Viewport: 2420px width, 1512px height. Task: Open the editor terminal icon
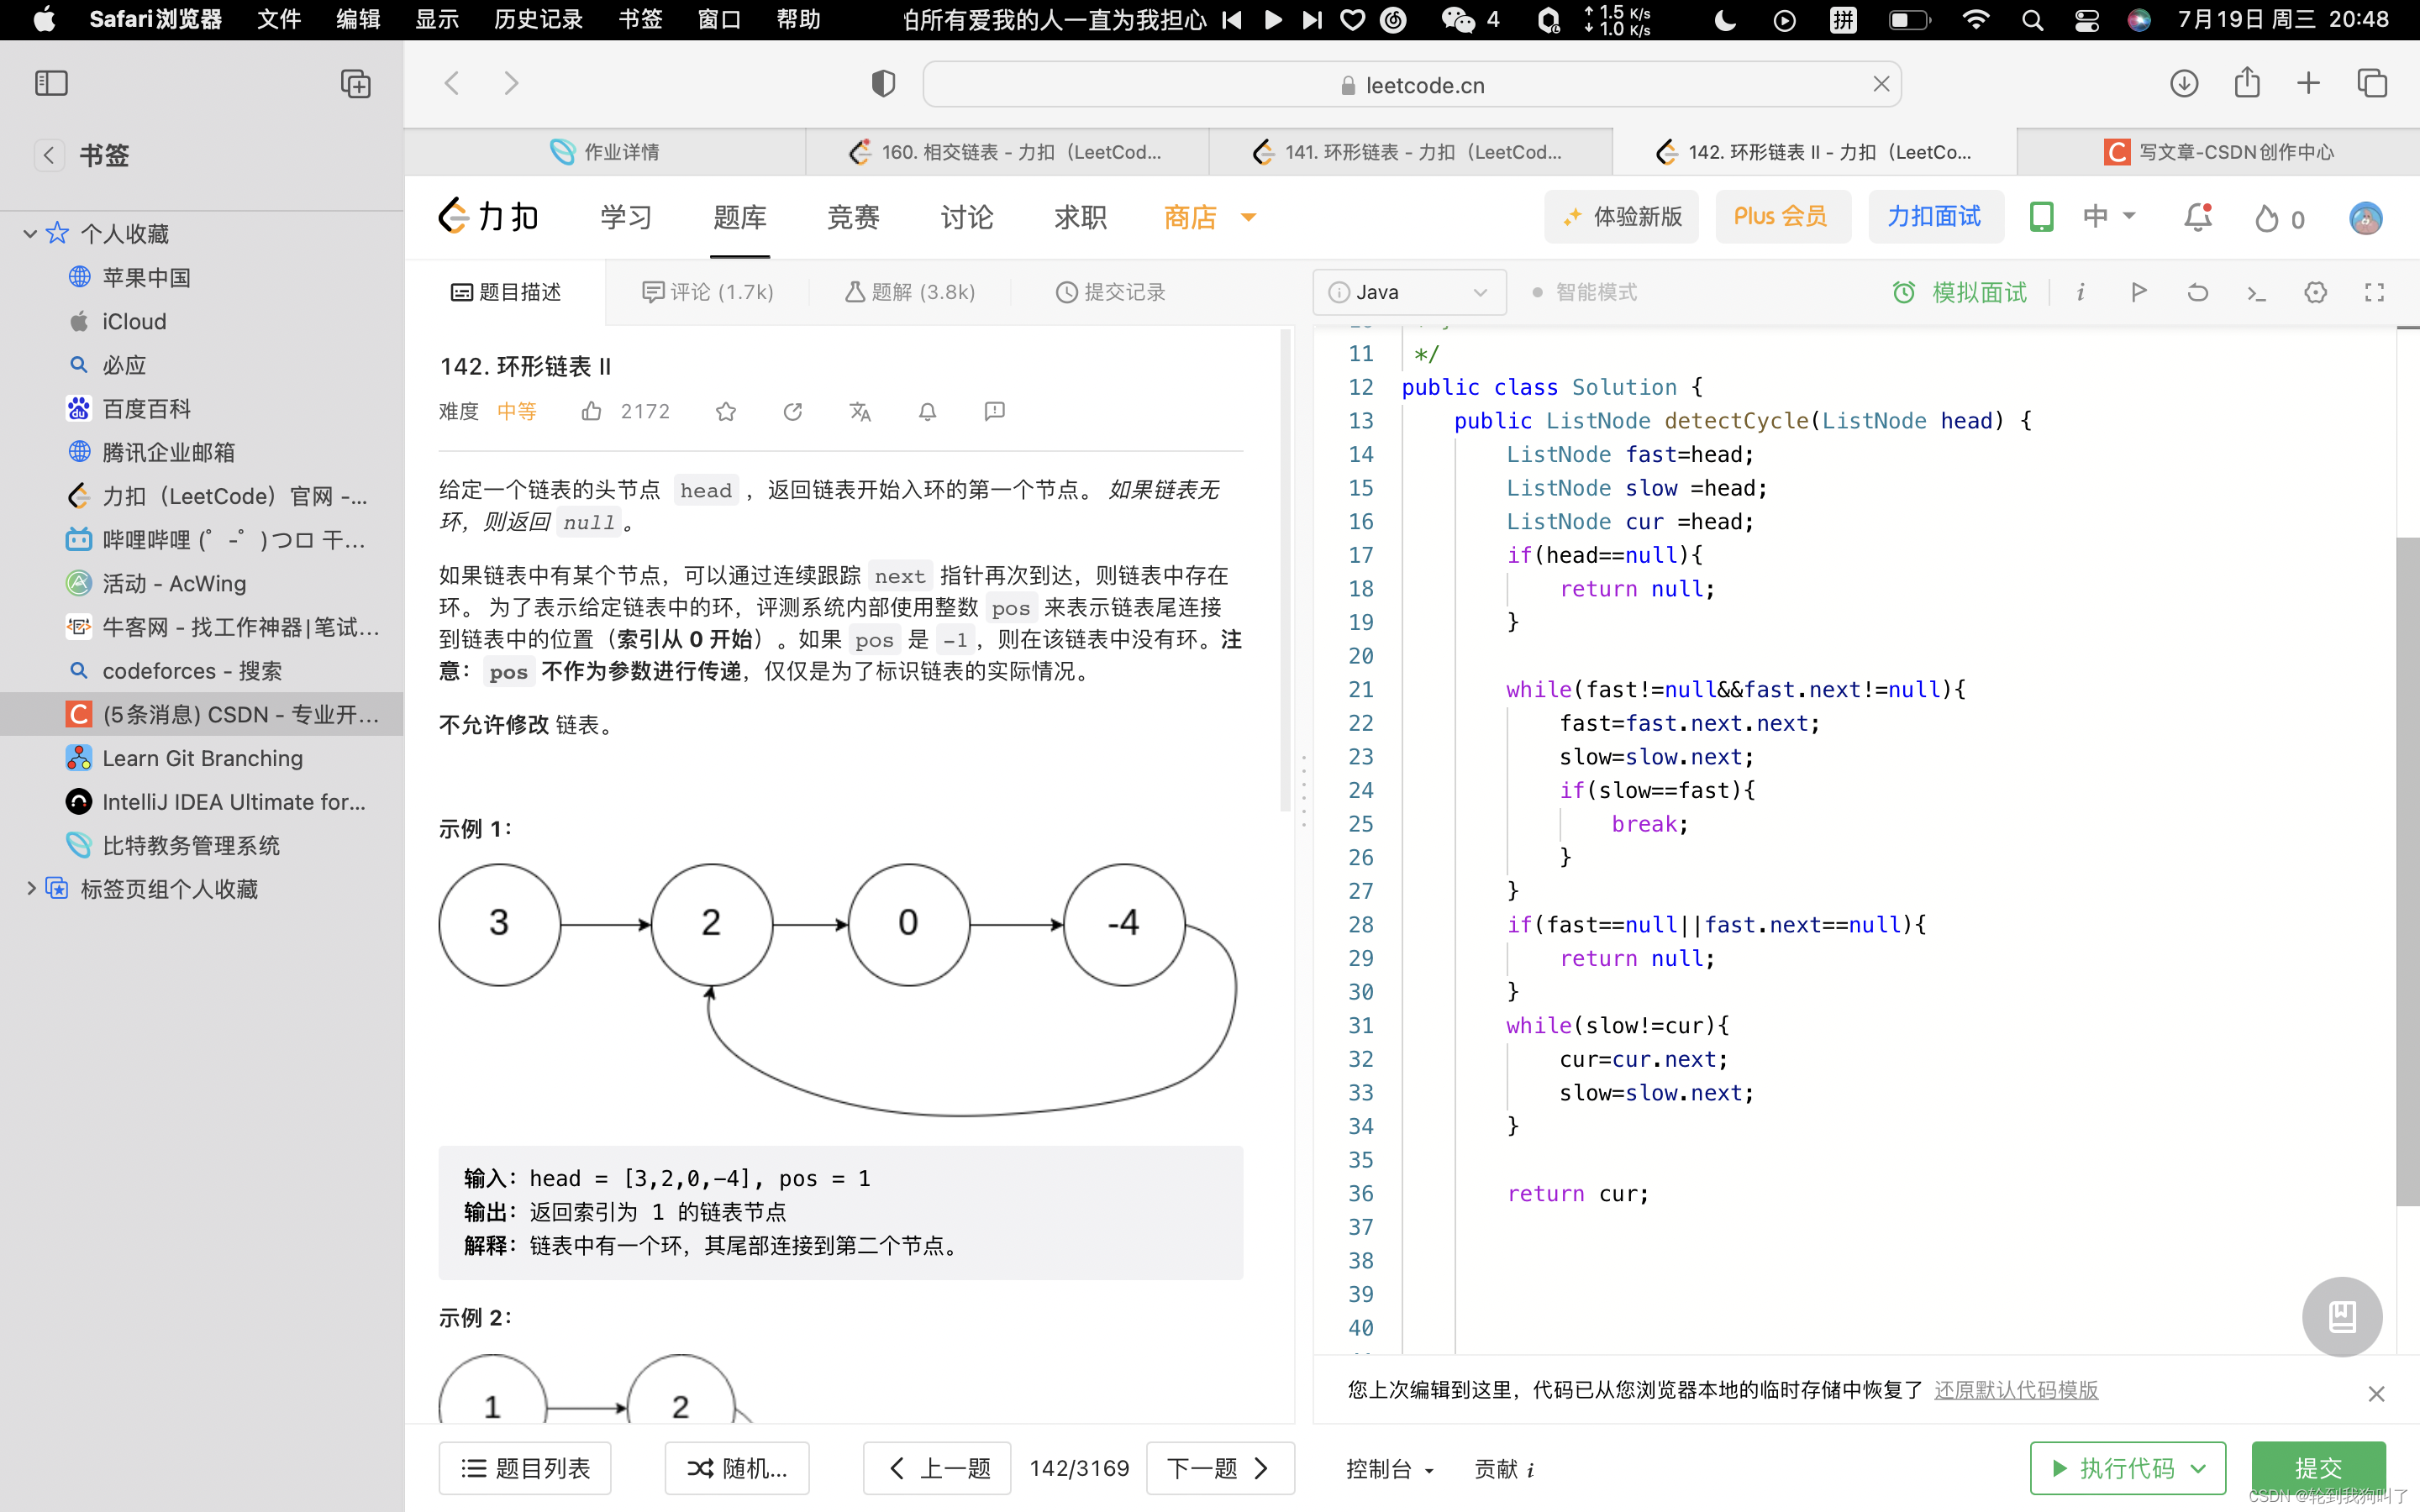(2257, 292)
